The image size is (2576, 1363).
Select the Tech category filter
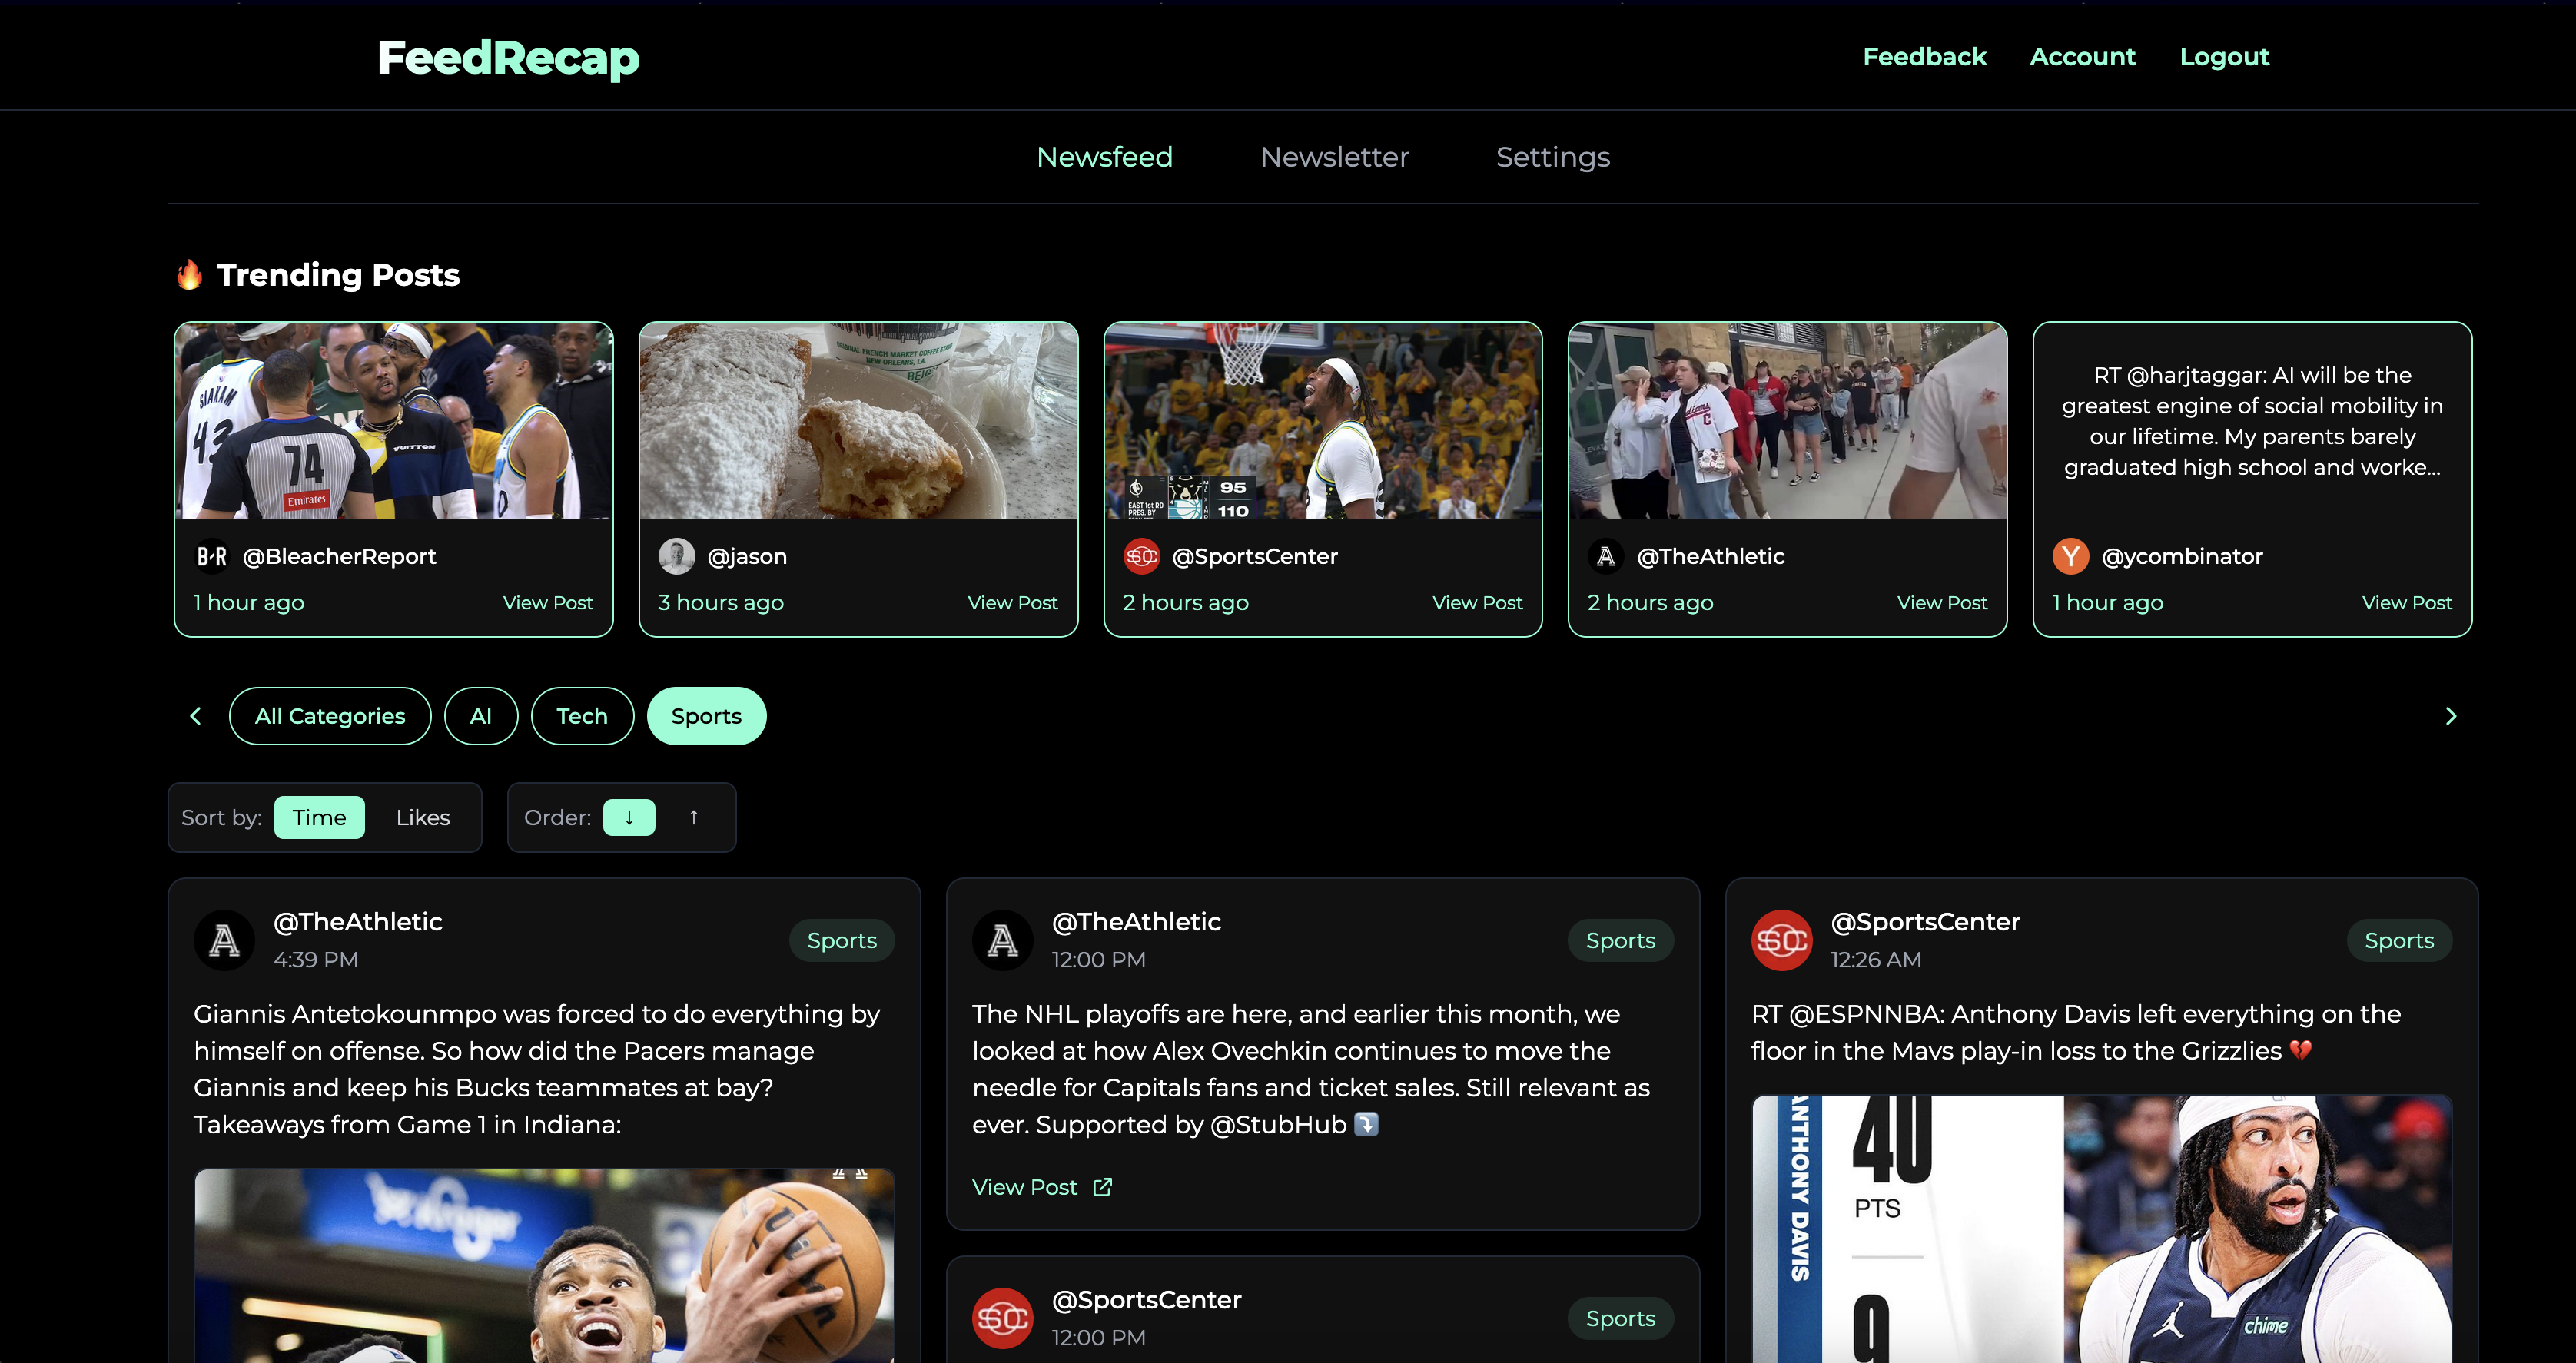pyautogui.click(x=582, y=716)
